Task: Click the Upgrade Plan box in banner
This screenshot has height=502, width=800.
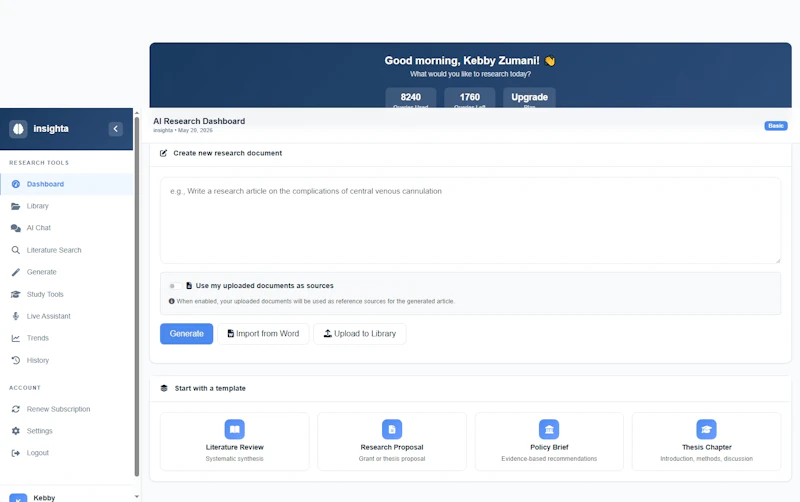Action: pos(529,98)
